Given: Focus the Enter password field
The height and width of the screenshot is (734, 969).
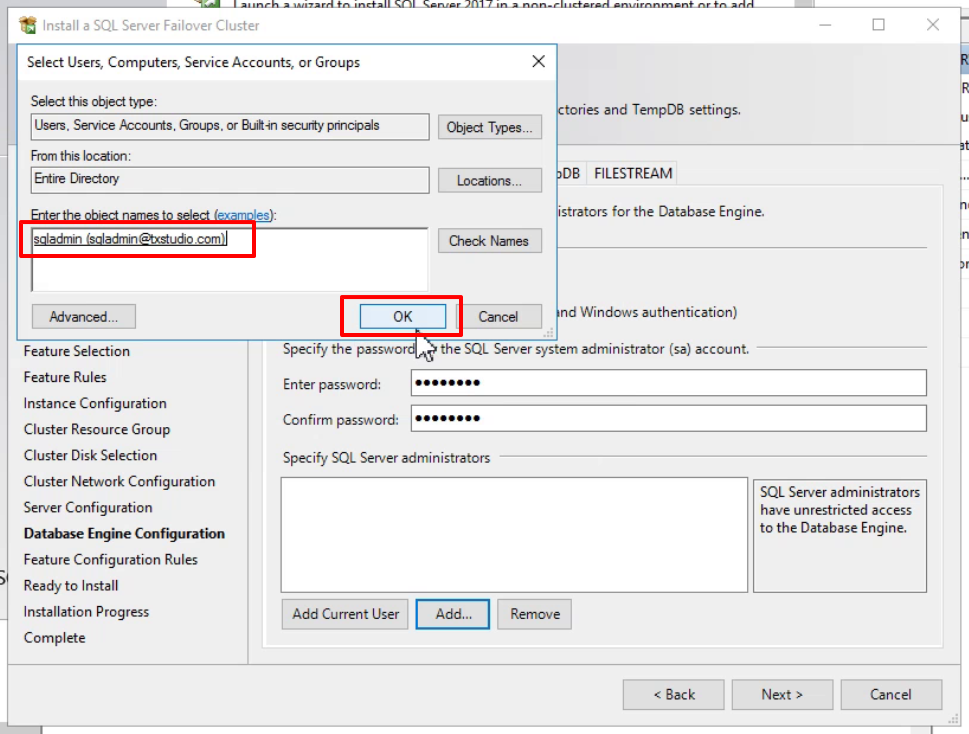Looking at the screenshot, I should 669,383.
